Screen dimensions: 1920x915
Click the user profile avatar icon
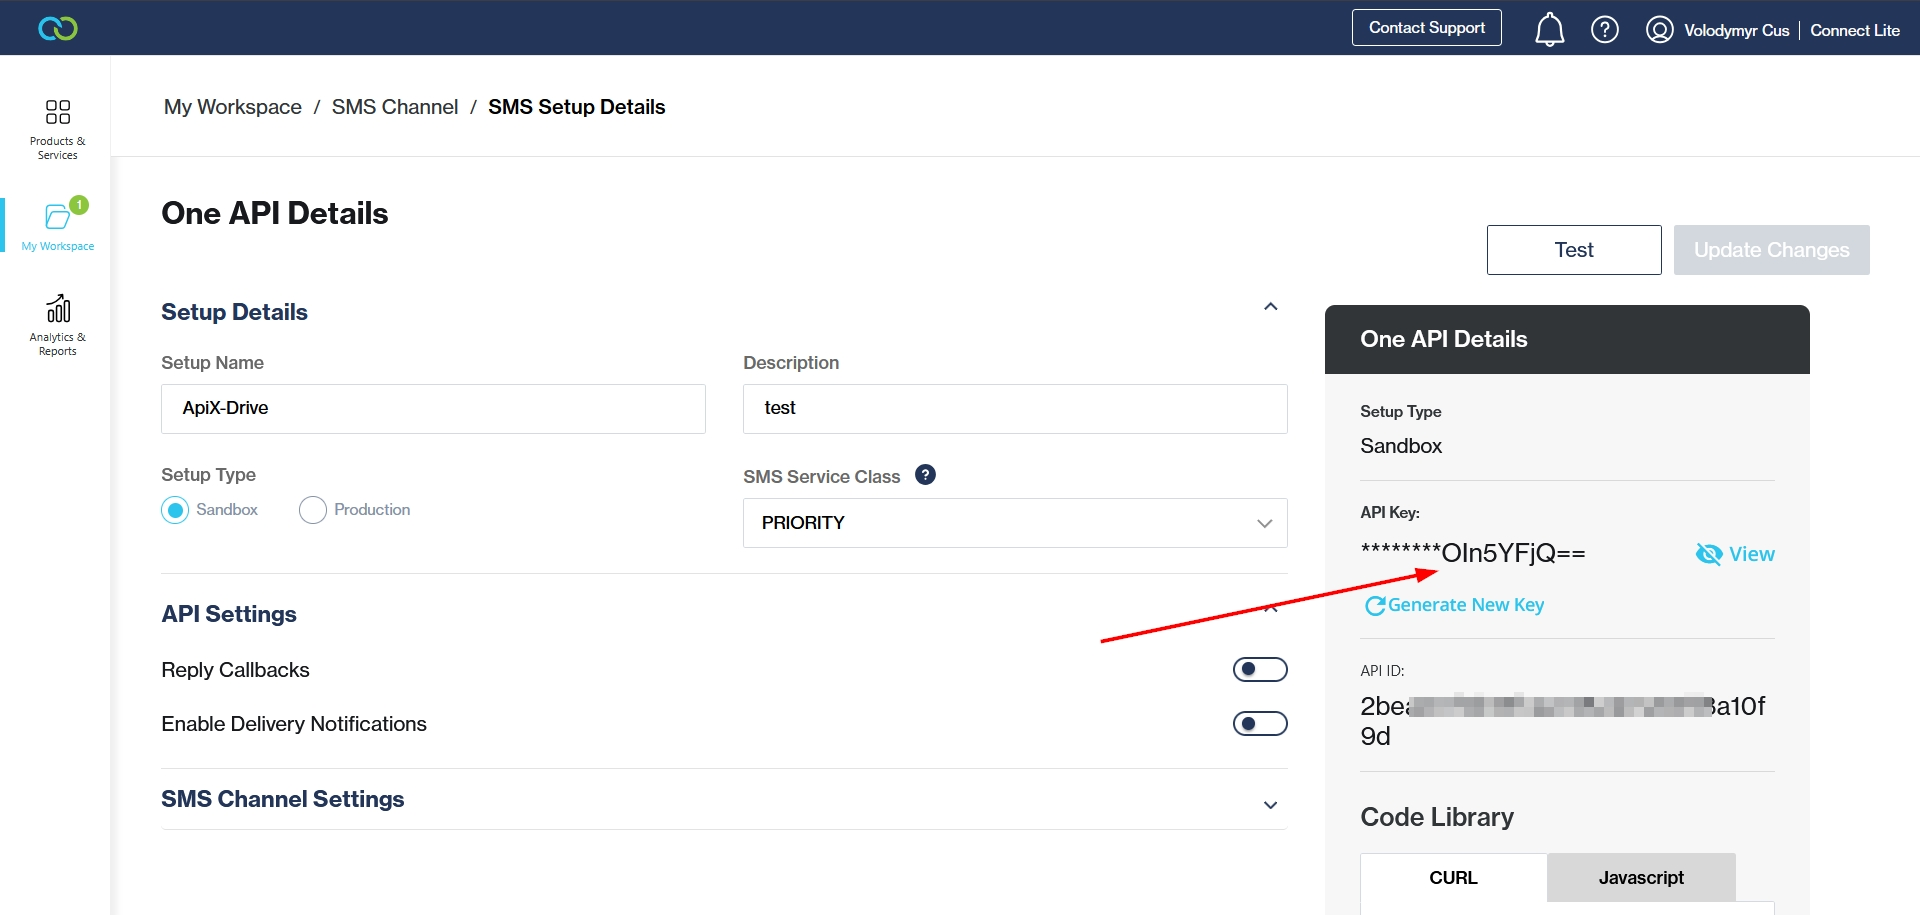(1659, 30)
